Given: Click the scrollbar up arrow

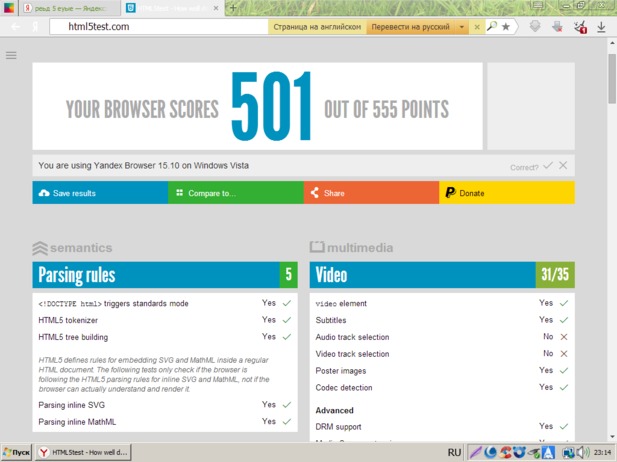Looking at the screenshot, I should click(x=612, y=43).
